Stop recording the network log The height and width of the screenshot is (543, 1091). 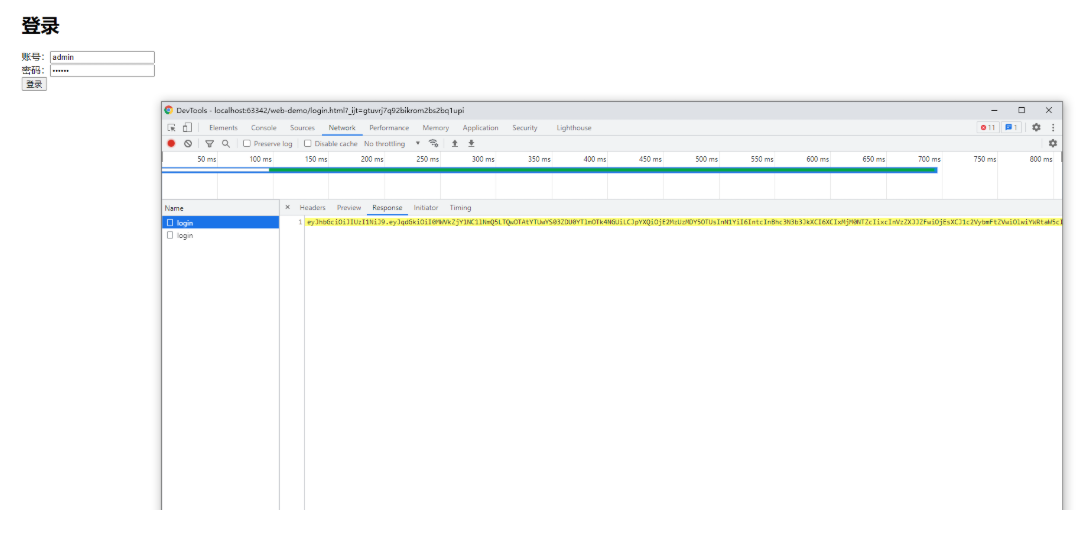171,143
